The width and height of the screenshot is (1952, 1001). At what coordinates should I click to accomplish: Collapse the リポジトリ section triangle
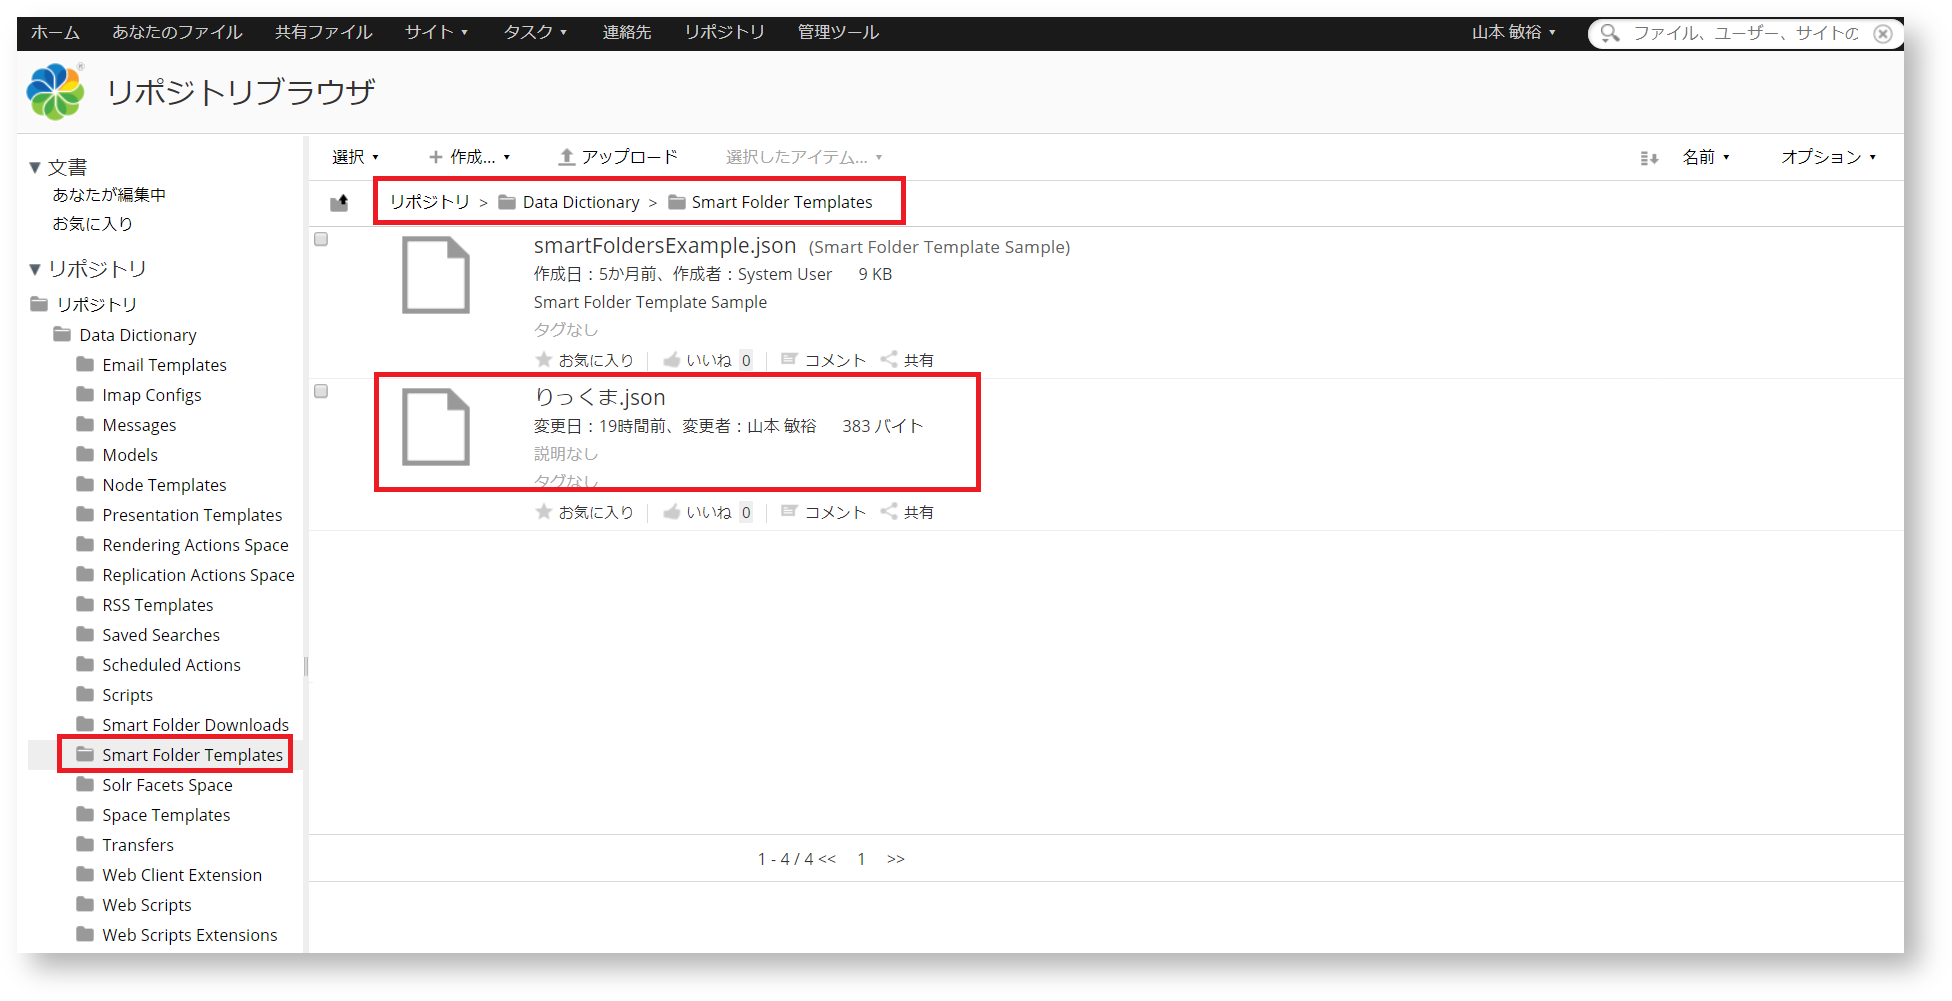(x=35, y=269)
